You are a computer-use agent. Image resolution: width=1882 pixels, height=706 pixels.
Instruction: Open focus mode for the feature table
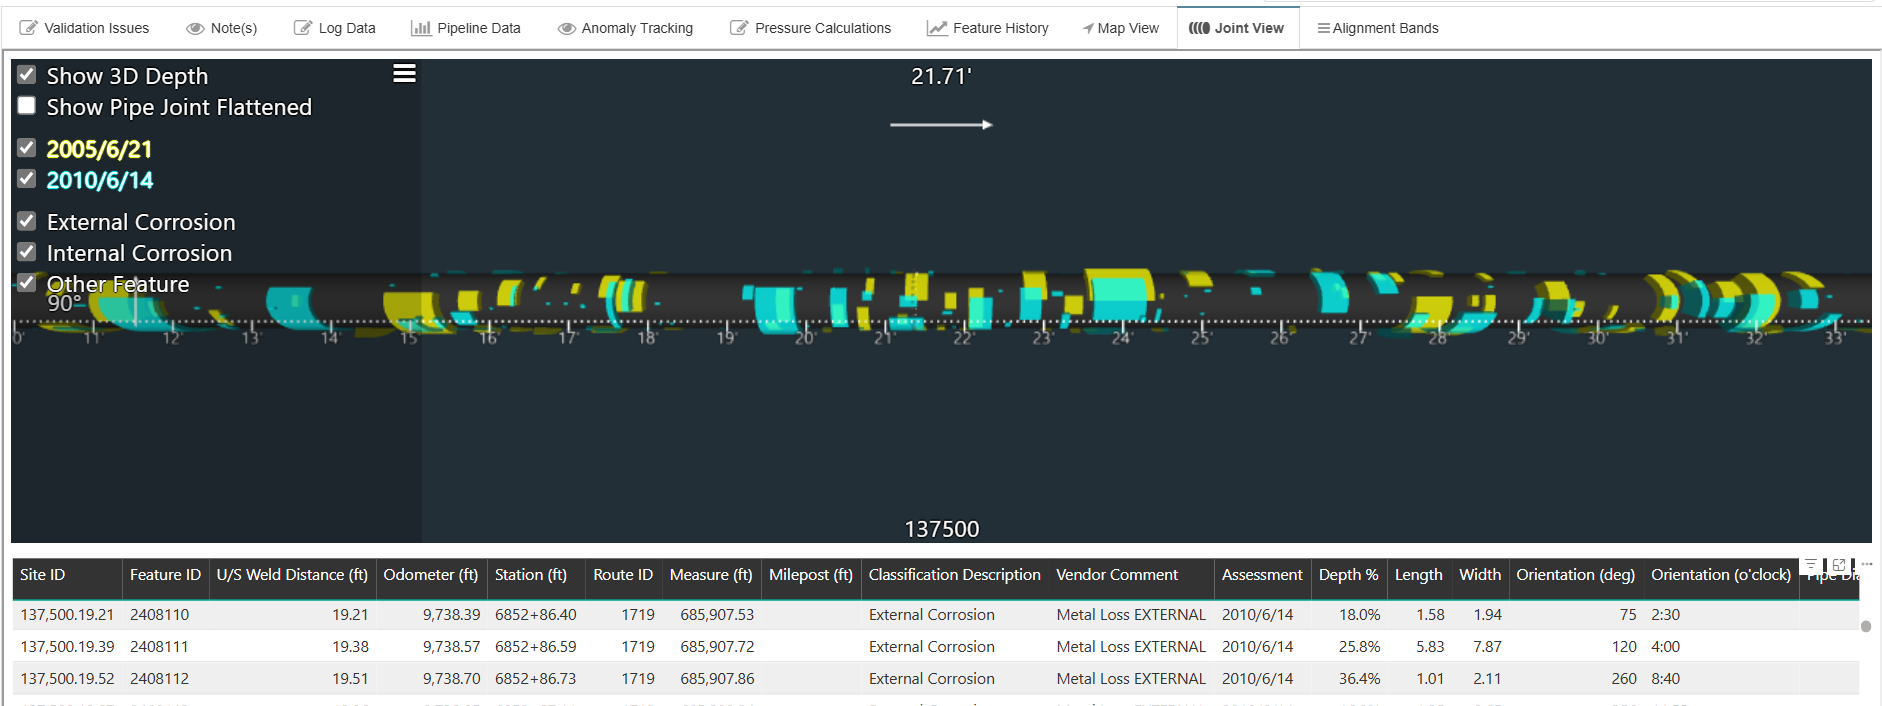(1839, 565)
